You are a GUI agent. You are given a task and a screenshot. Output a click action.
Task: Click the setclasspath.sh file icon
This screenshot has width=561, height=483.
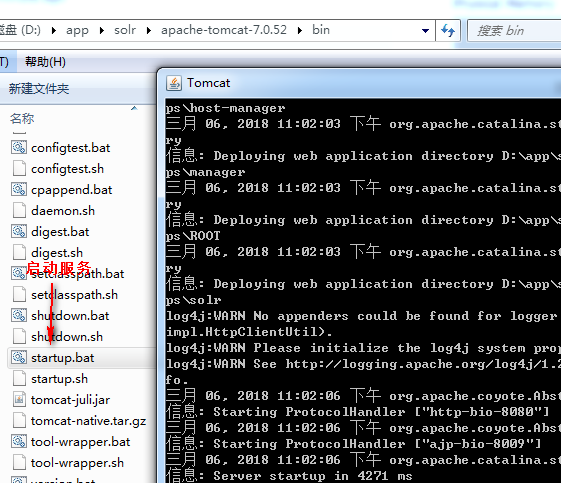tap(19, 294)
